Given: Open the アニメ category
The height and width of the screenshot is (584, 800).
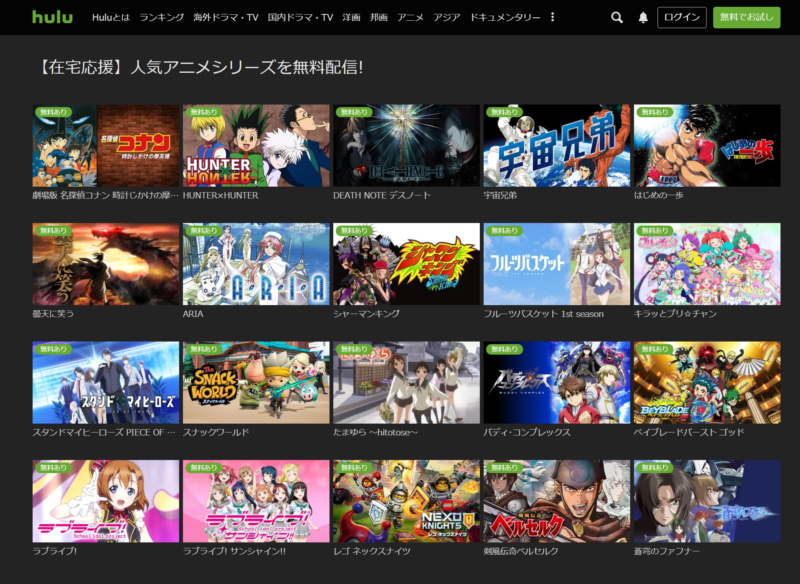Looking at the screenshot, I should click(x=410, y=17).
